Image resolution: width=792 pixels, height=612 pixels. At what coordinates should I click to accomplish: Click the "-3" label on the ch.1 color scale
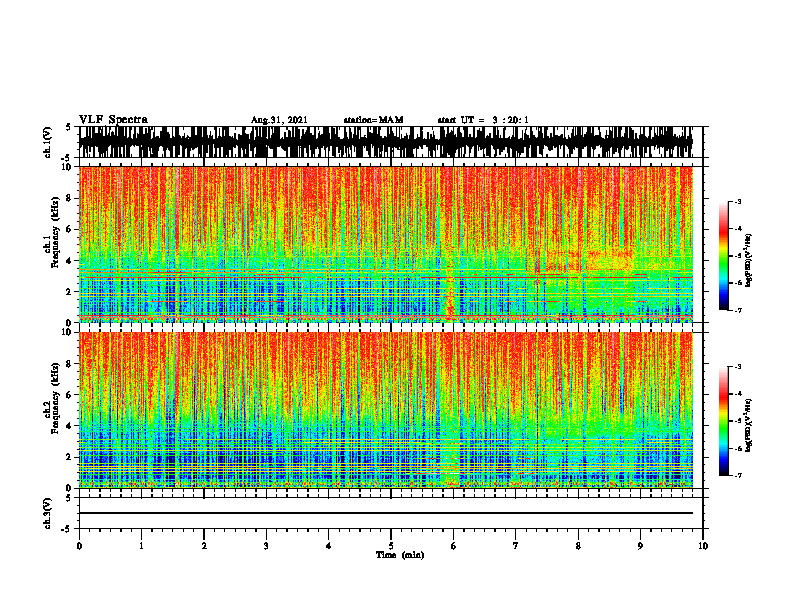click(738, 201)
